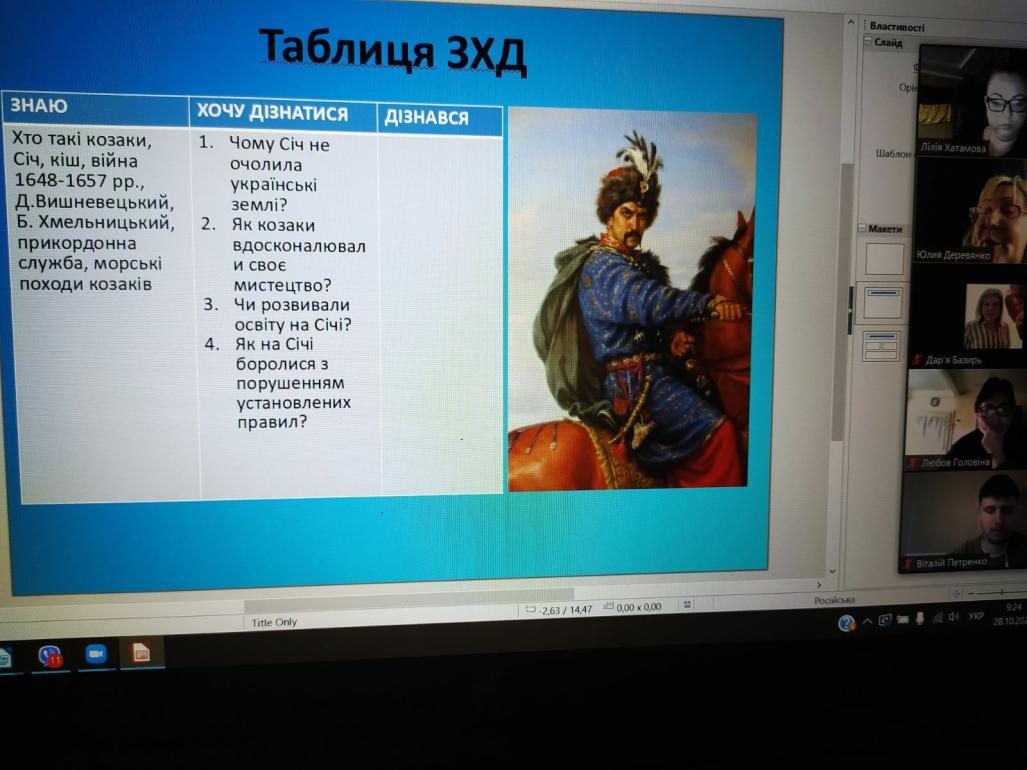Open the Help icon in the system tray
The width and height of the screenshot is (1027, 770).
coord(846,623)
